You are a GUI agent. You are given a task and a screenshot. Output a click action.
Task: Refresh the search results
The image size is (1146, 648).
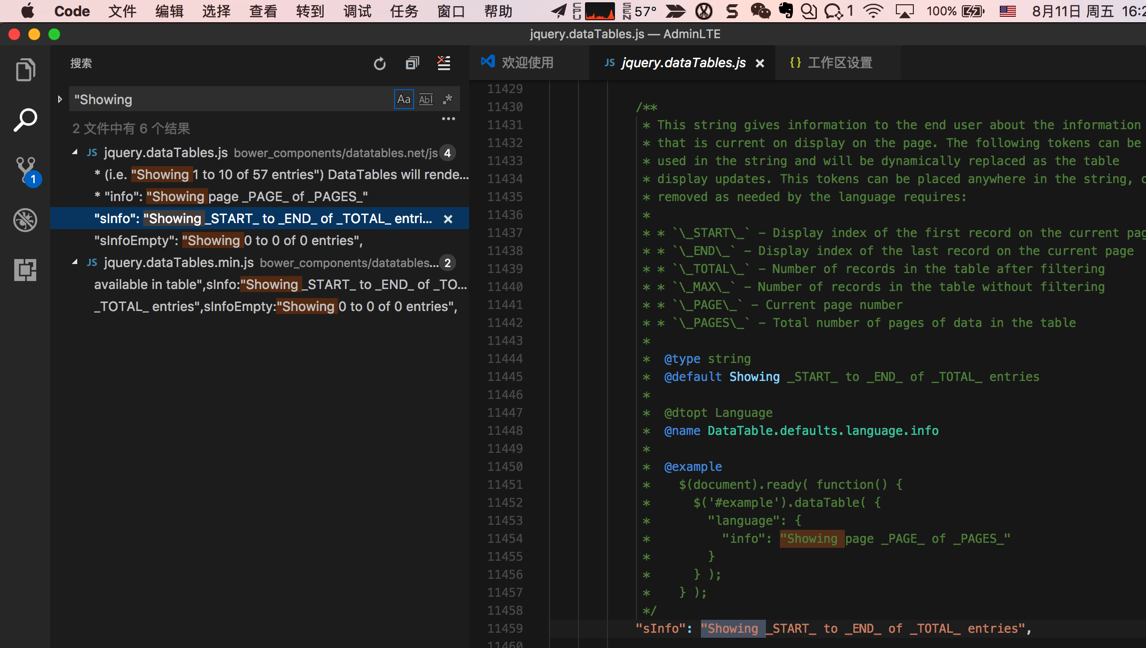pos(380,64)
